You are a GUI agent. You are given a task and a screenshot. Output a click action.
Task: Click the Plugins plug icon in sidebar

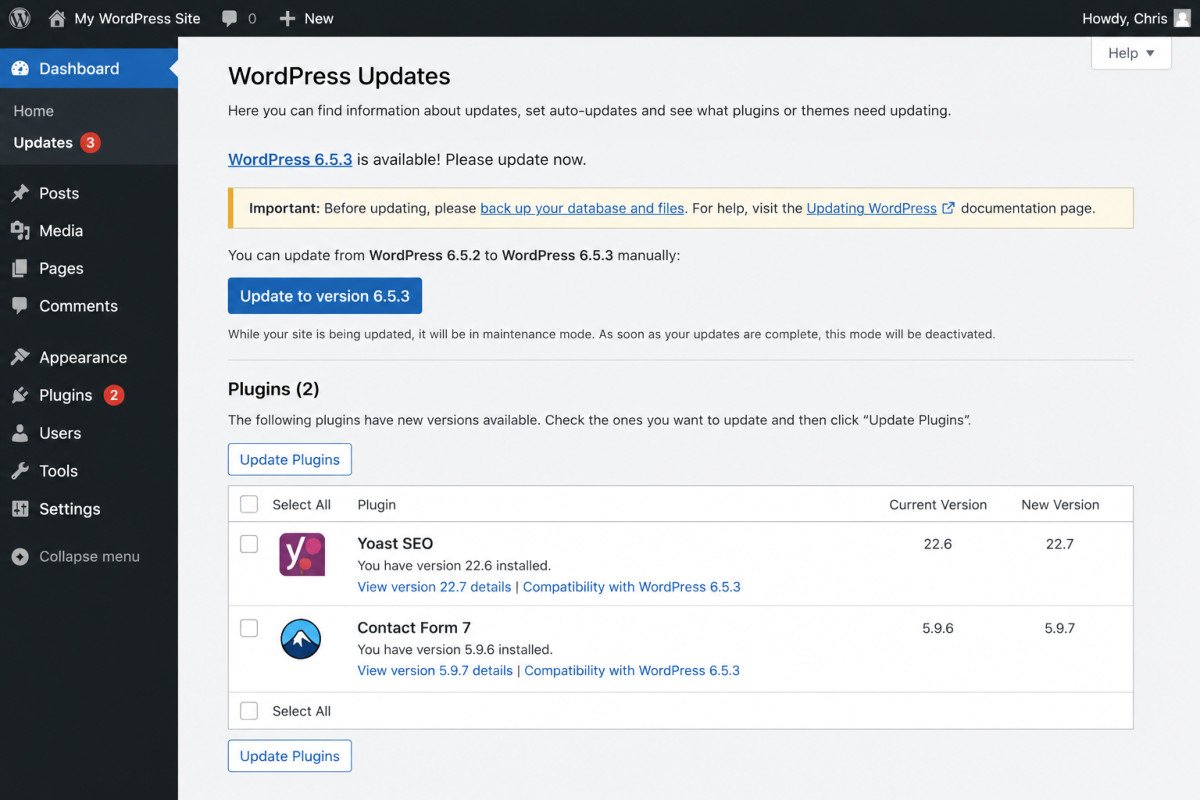tap(20, 395)
